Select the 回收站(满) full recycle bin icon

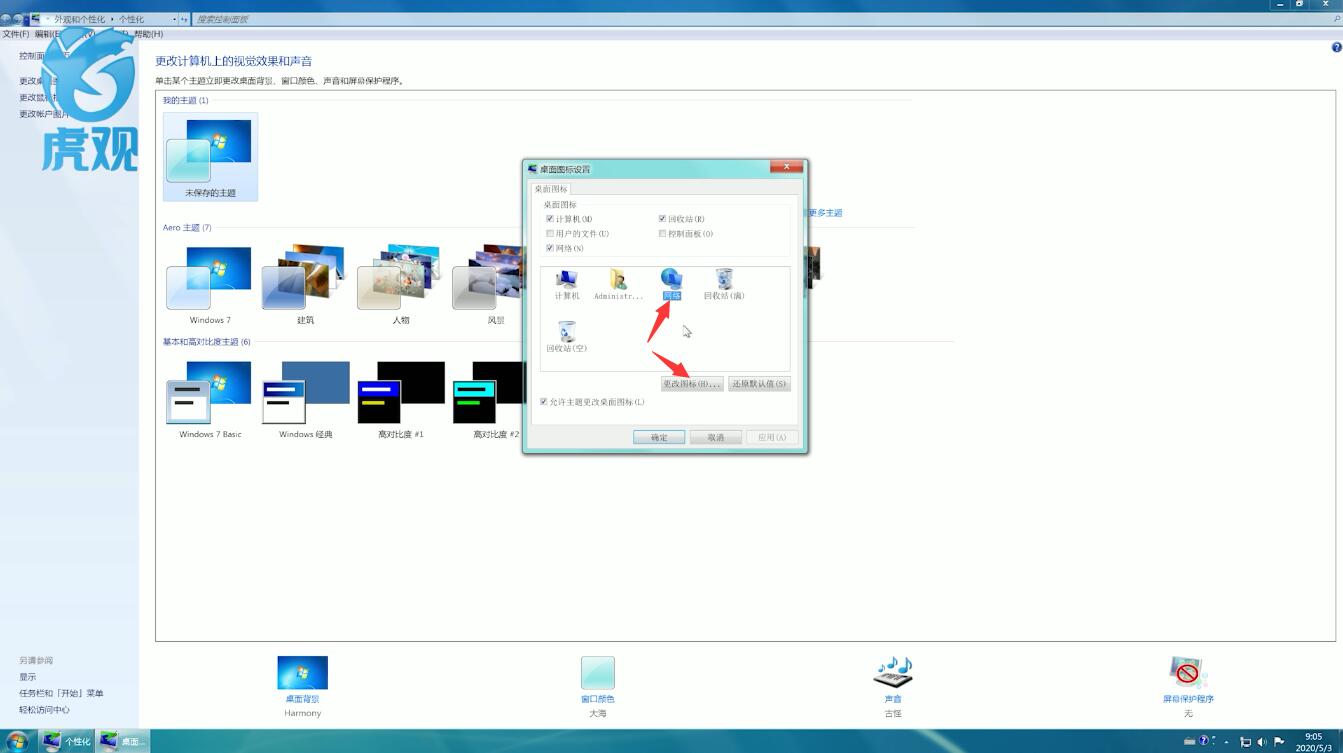click(724, 284)
